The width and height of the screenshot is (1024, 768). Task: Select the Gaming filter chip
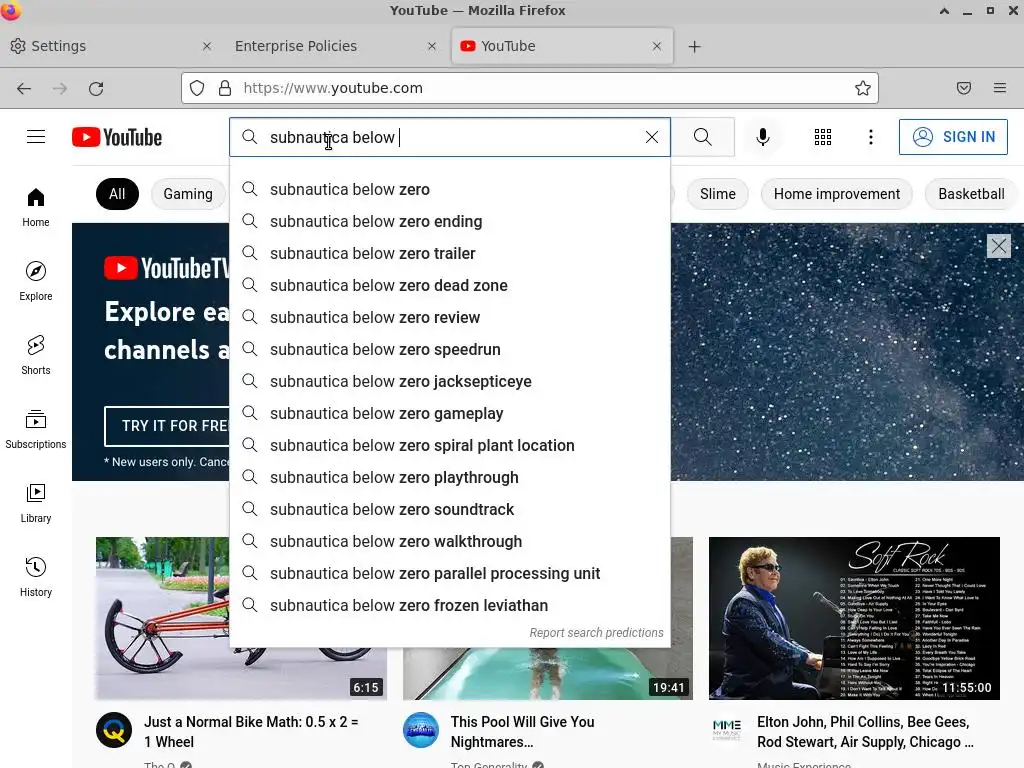pyautogui.click(x=188, y=194)
